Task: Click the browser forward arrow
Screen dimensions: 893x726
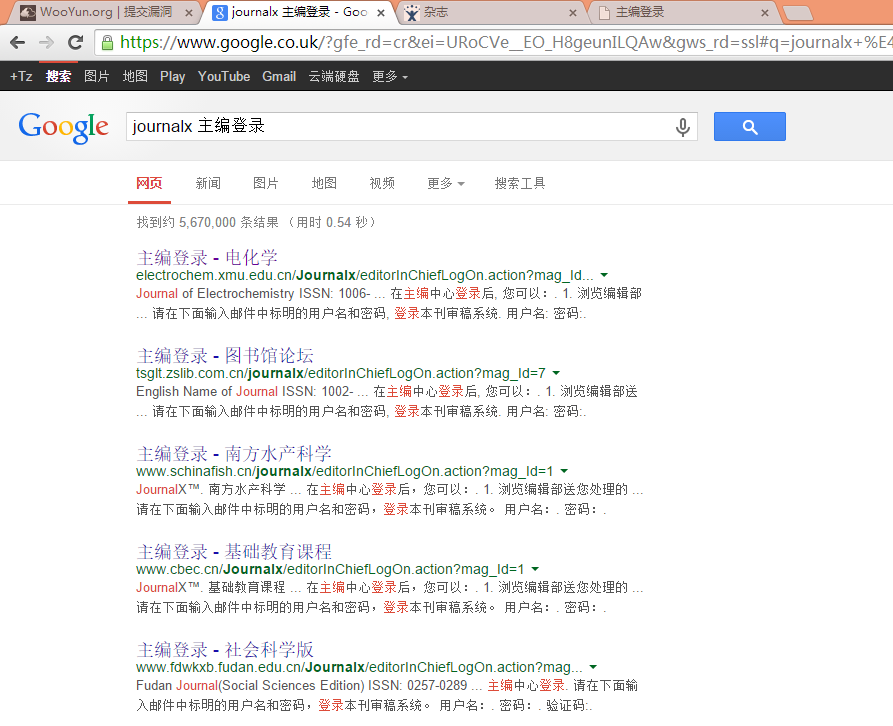Action: point(46,42)
